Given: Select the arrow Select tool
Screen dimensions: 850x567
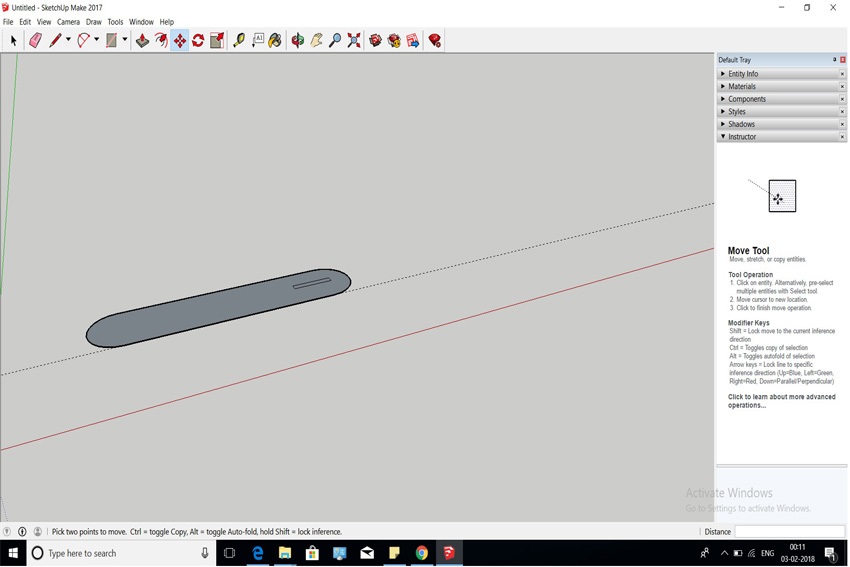Looking at the screenshot, I should (x=14, y=41).
